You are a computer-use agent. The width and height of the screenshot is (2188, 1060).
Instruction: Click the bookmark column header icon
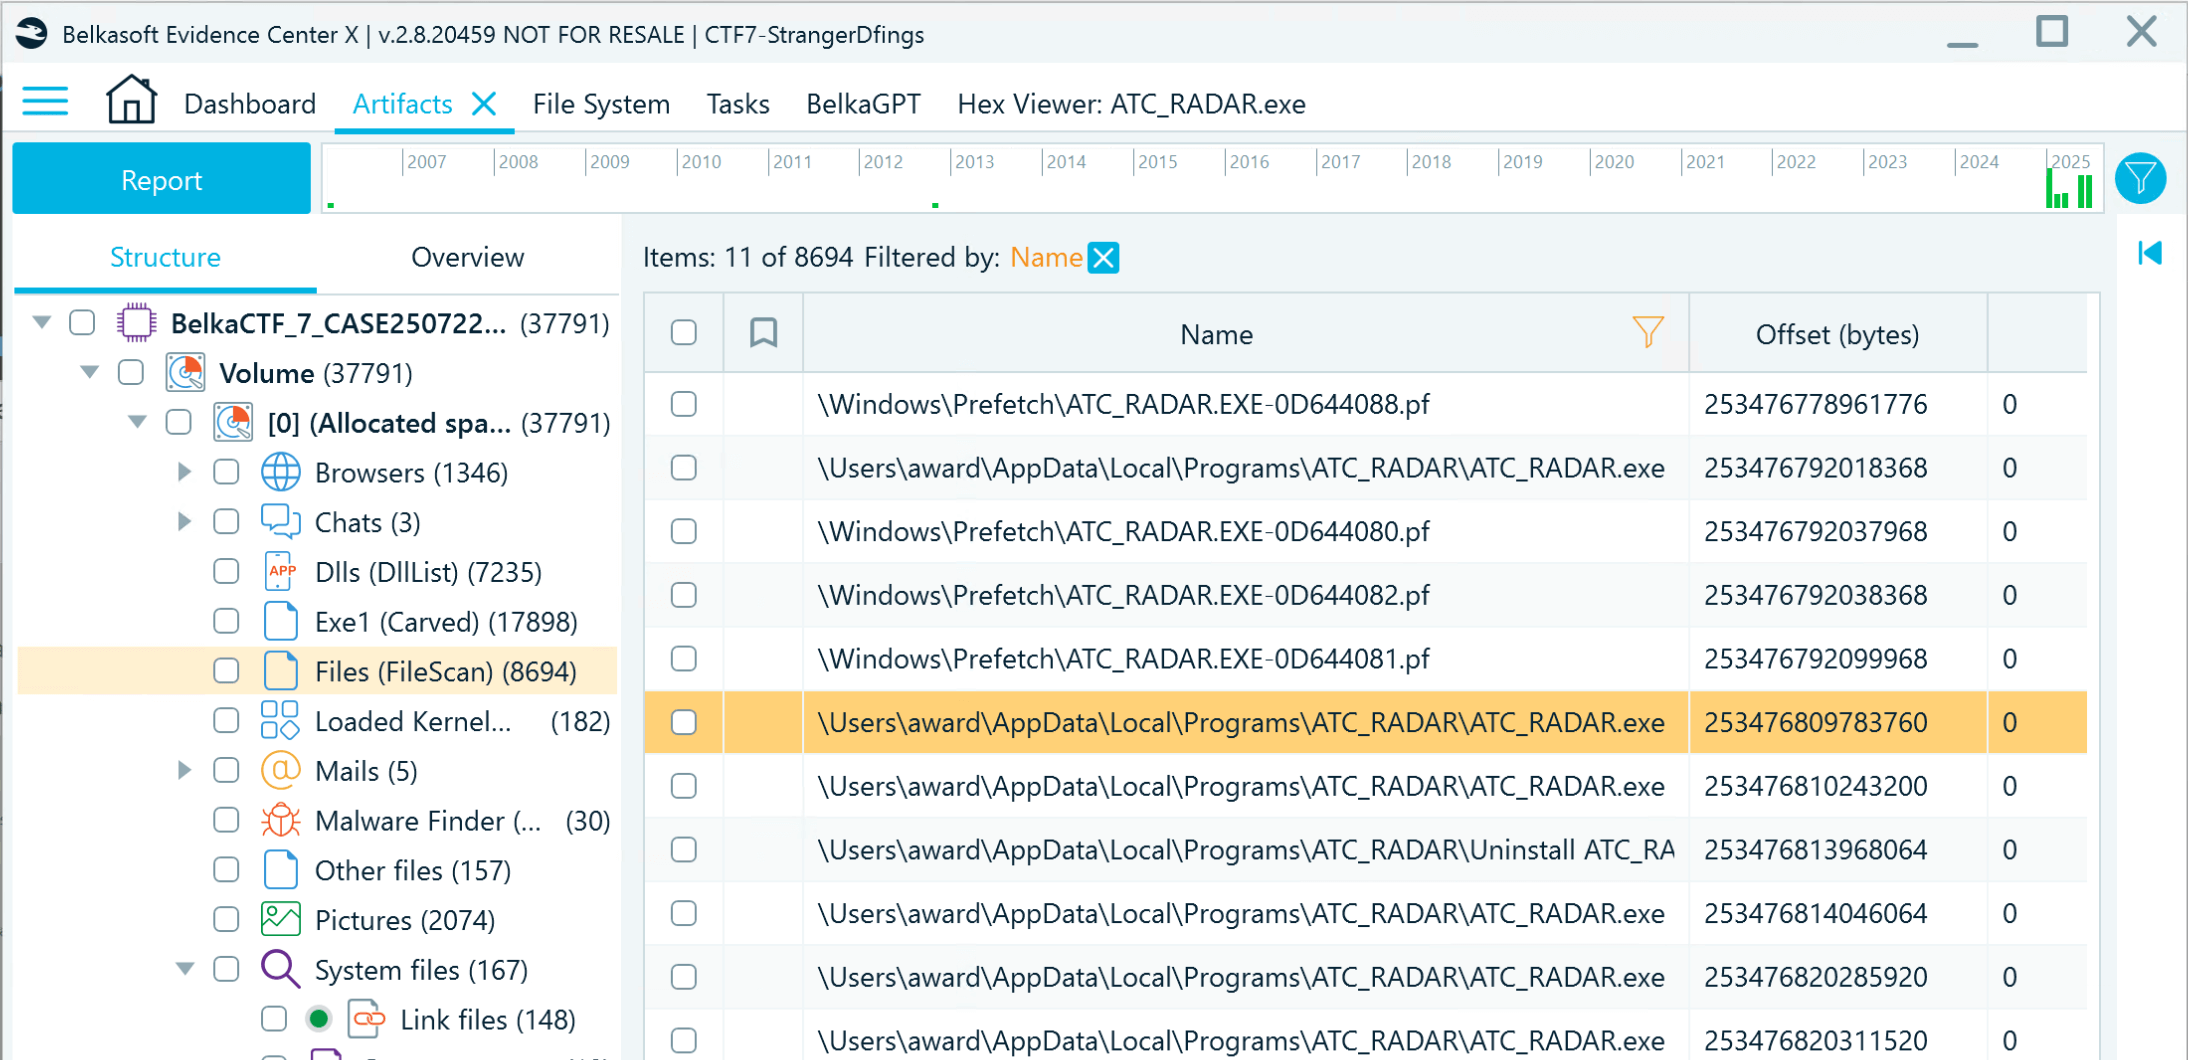tap(764, 332)
